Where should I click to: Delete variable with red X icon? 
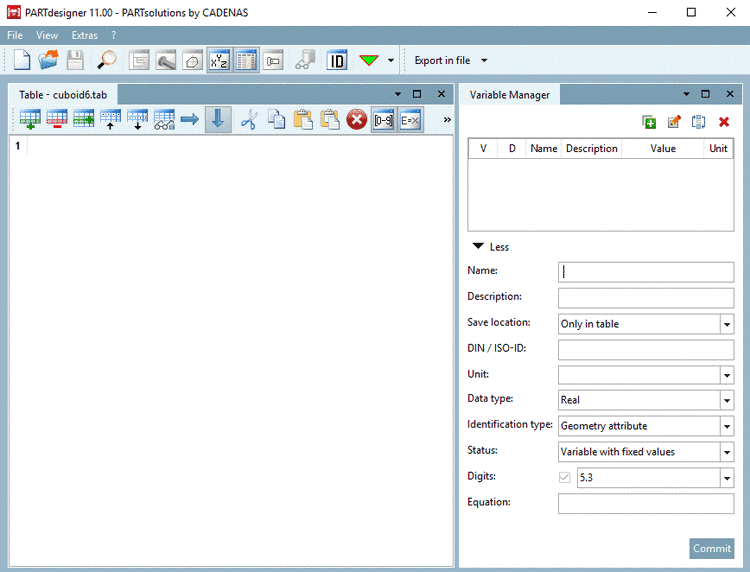pyautogui.click(x=724, y=122)
